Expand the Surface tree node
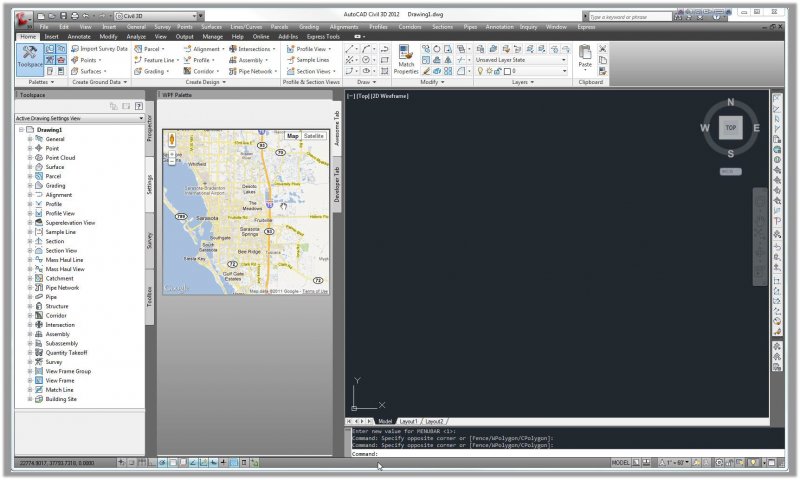800x480 pixels. (x=30, y=167)
